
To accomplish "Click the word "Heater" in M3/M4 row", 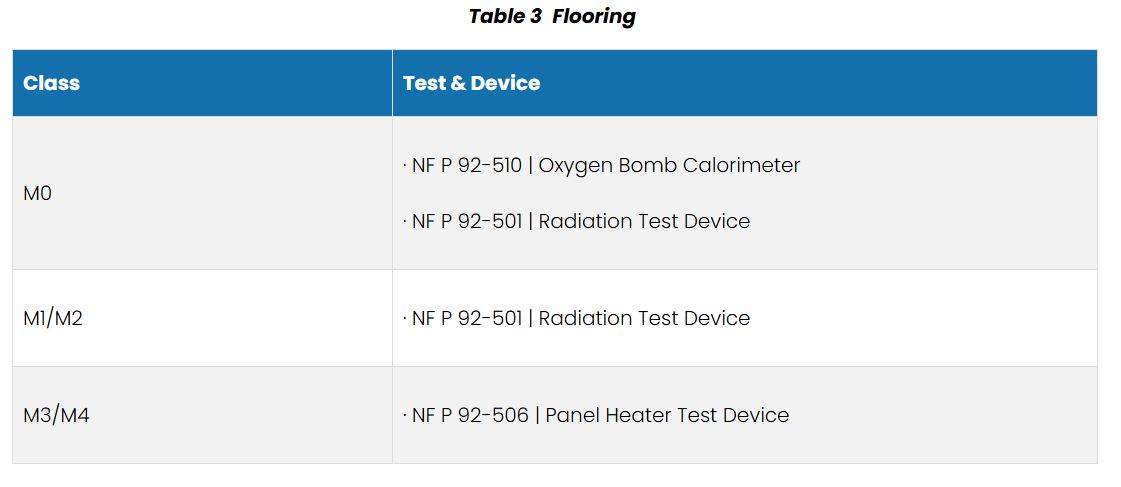I will (x=637, y=415).
